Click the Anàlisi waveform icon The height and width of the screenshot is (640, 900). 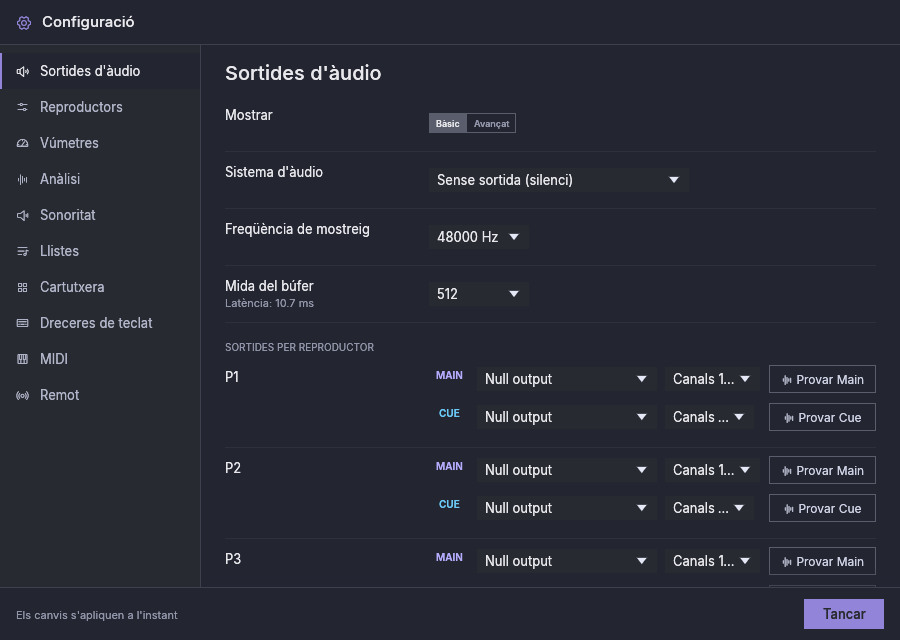tap(22, 180)
